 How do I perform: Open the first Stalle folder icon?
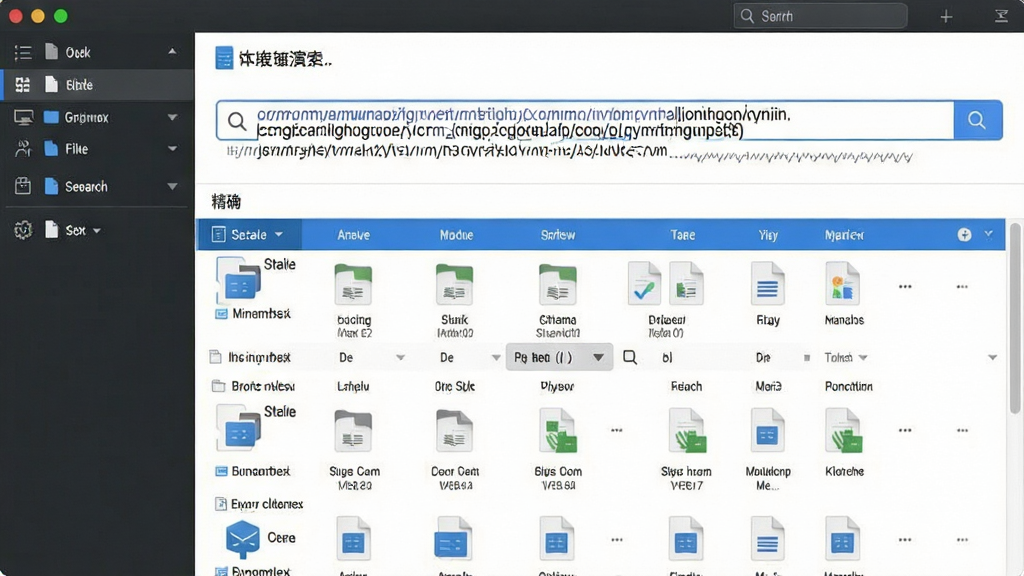point(238,281)
